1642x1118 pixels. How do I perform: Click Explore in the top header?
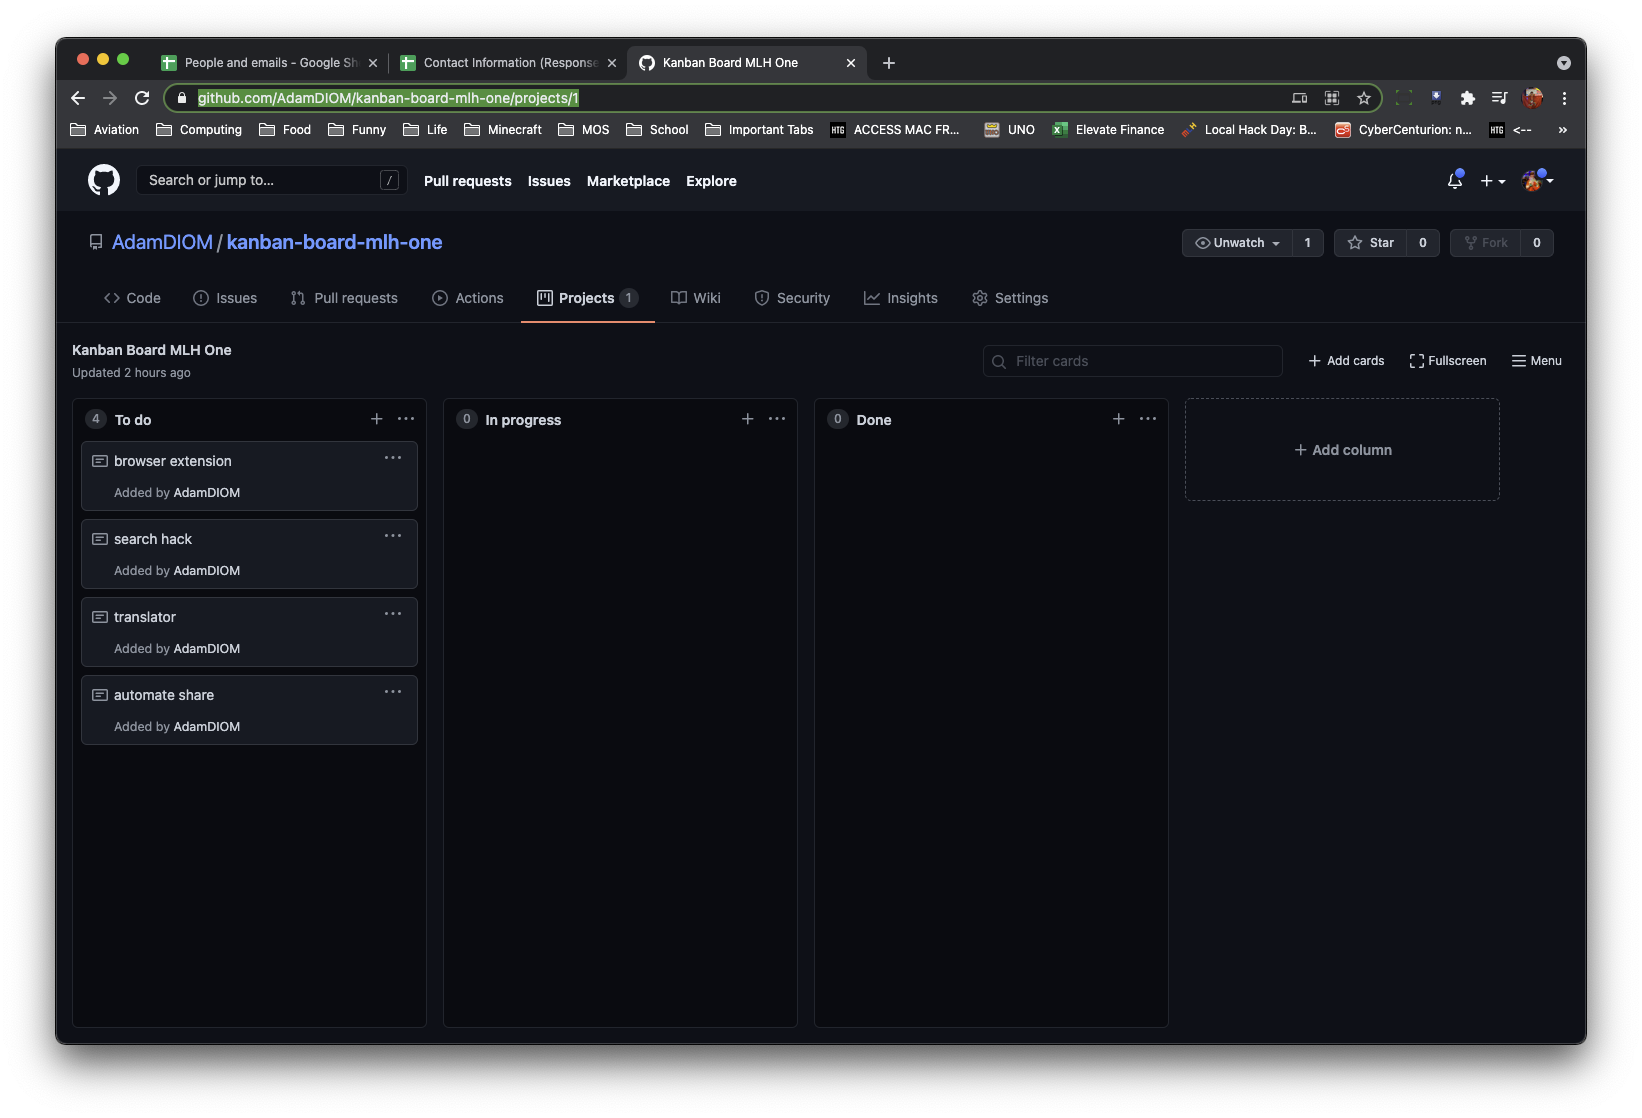[x=711, y=181]
